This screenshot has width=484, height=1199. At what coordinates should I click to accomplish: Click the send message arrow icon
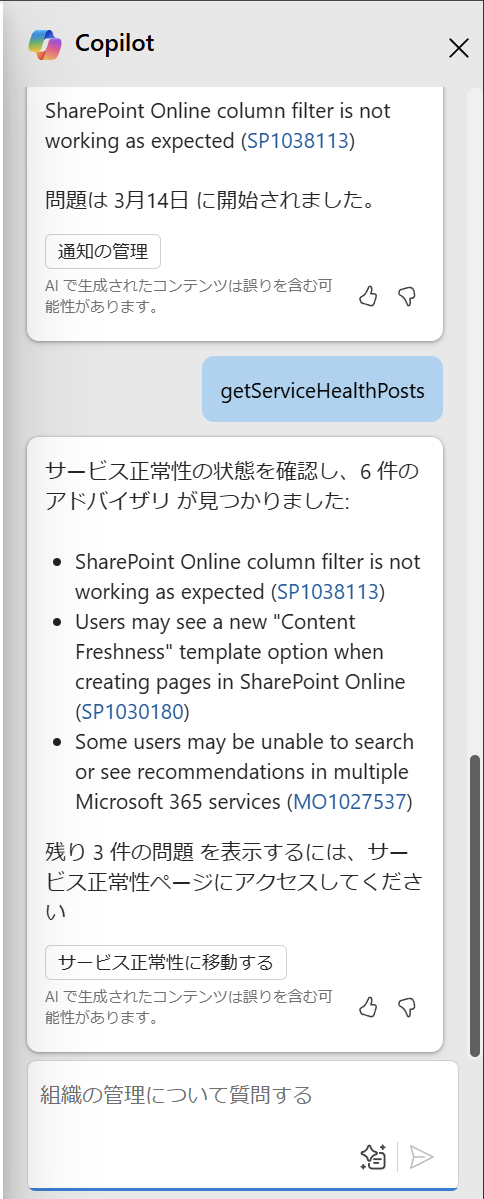pos(421,1157)
